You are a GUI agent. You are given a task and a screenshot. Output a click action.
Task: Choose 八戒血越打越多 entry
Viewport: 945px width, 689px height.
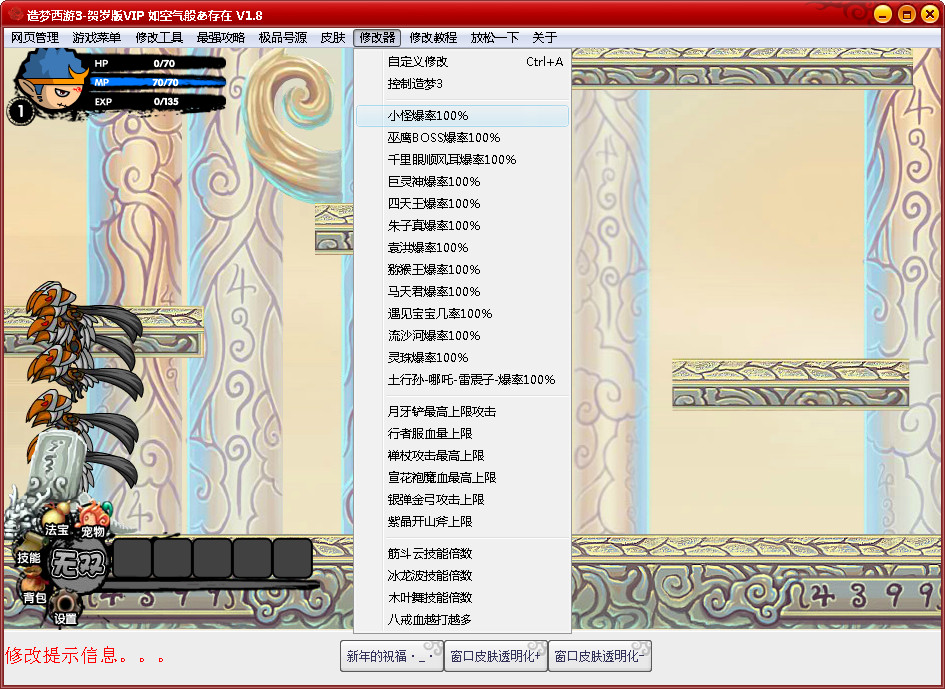coord(462,620)
